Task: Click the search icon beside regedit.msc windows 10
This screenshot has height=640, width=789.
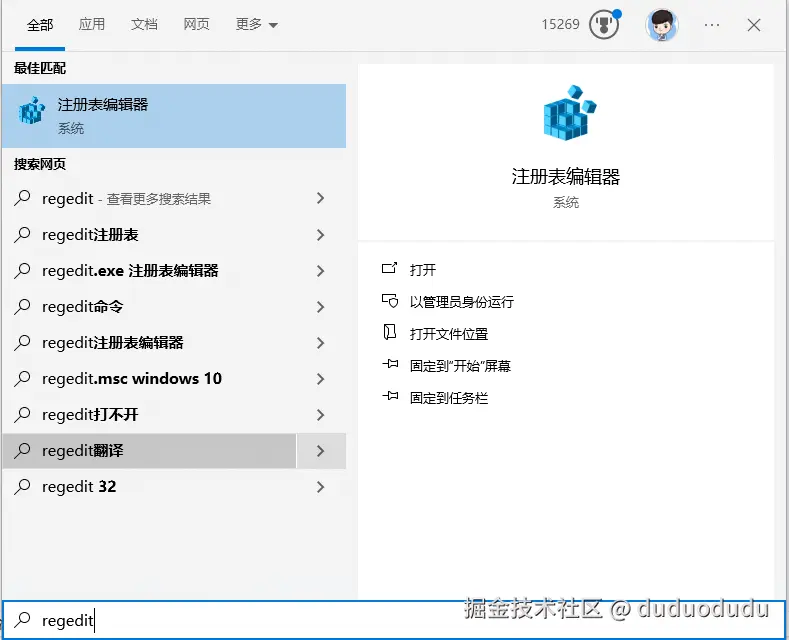Action: click(x=22, y=378)
